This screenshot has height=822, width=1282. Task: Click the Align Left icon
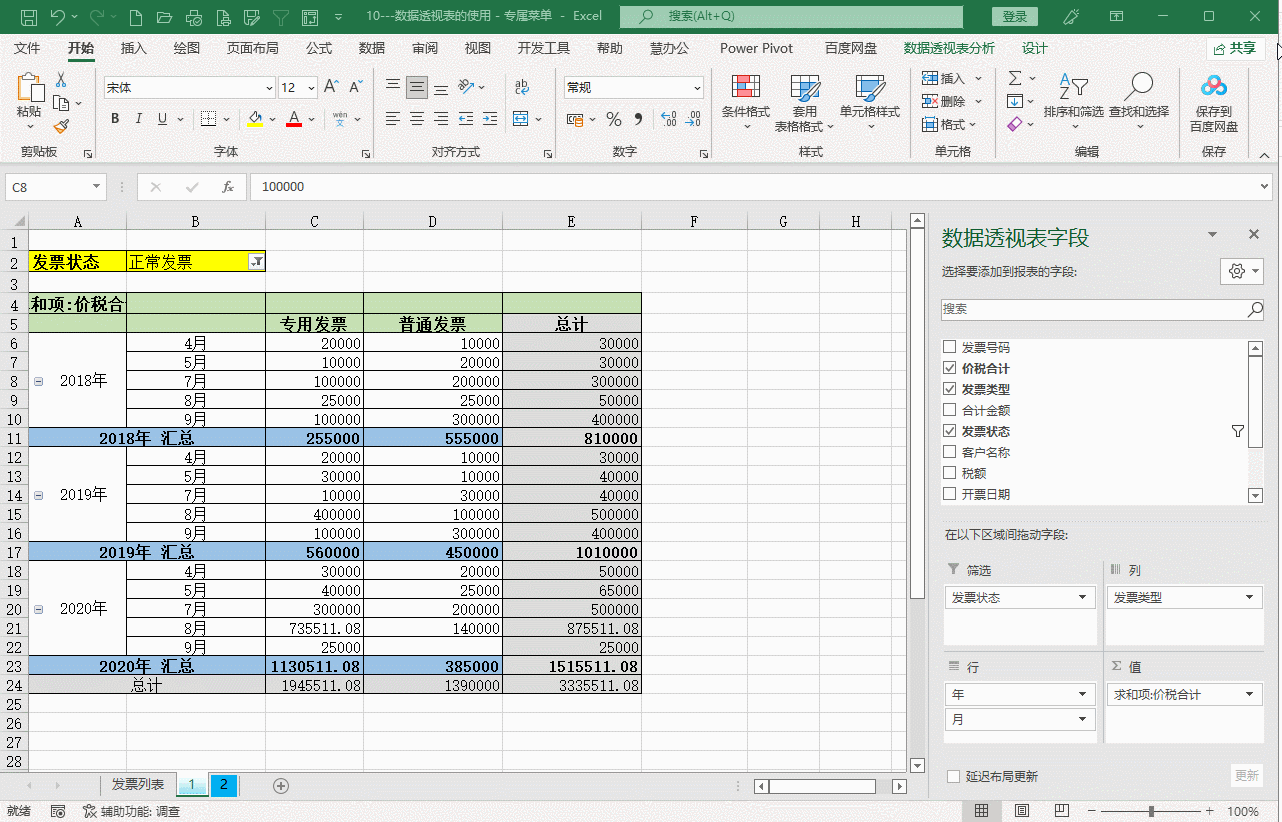coord(393,119)
